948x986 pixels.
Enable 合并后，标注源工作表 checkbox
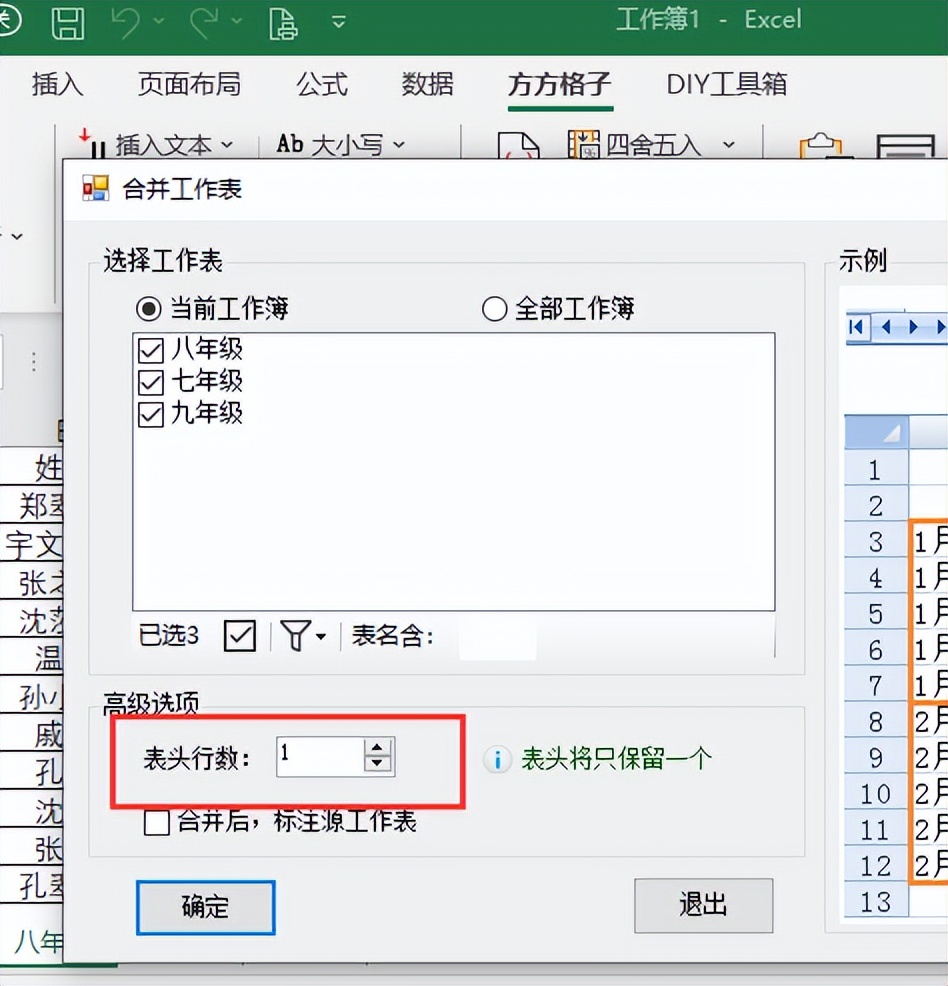157,823
